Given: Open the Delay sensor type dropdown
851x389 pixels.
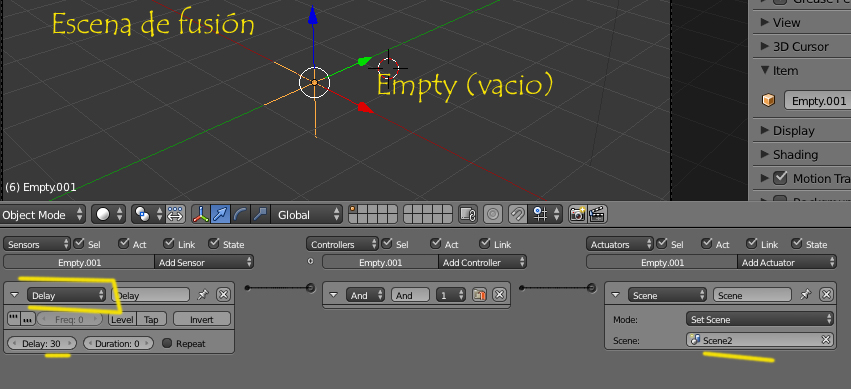Looking at the screenshot, I should (66, 295).
